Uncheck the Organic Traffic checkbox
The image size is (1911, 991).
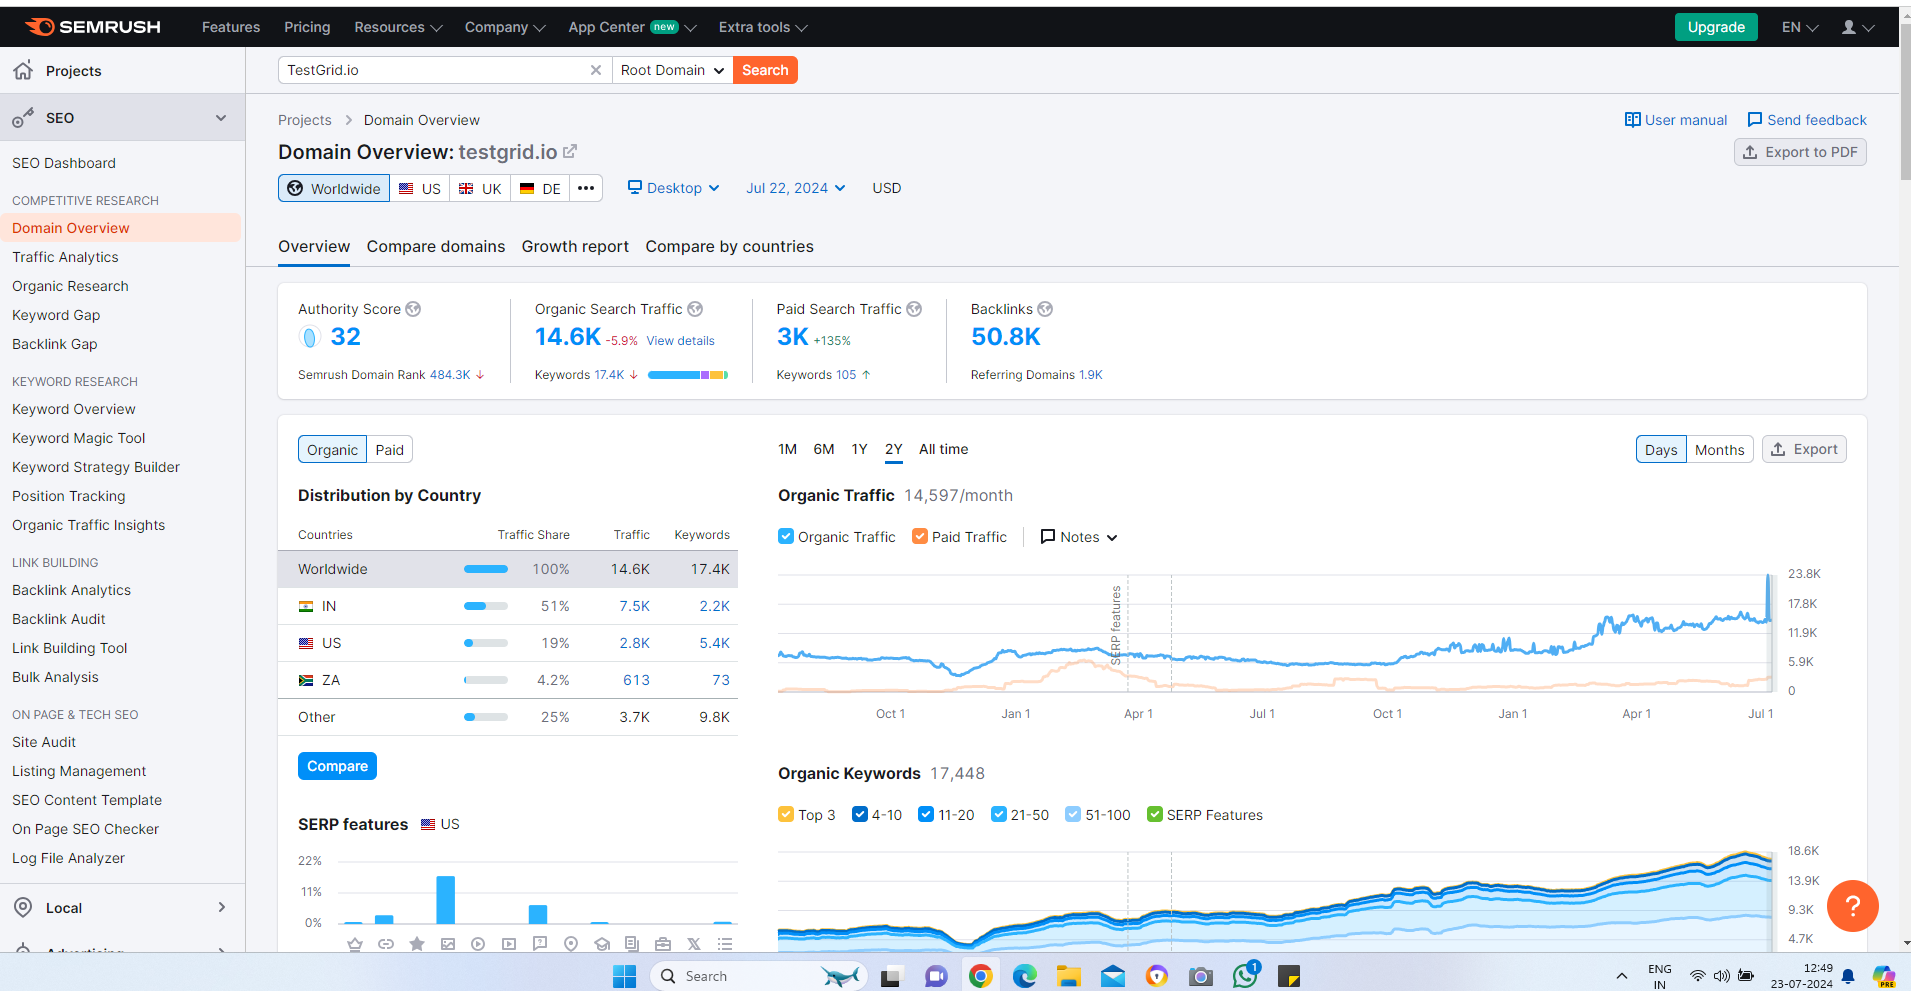coord(786,536)
